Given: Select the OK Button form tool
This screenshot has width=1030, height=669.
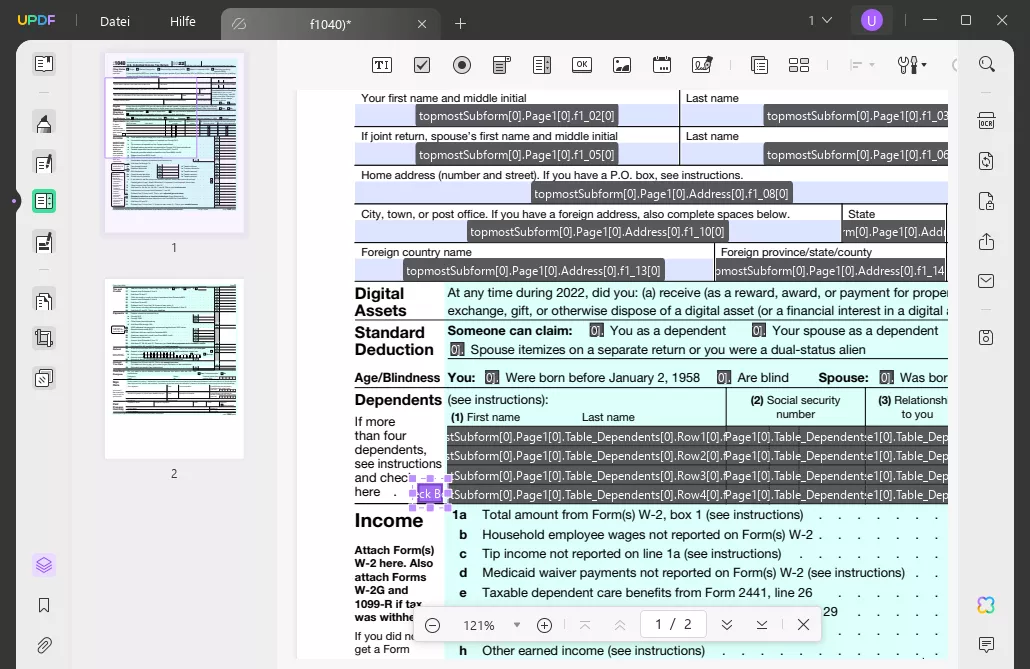Looking at the screenshot, I should [582, 64].
